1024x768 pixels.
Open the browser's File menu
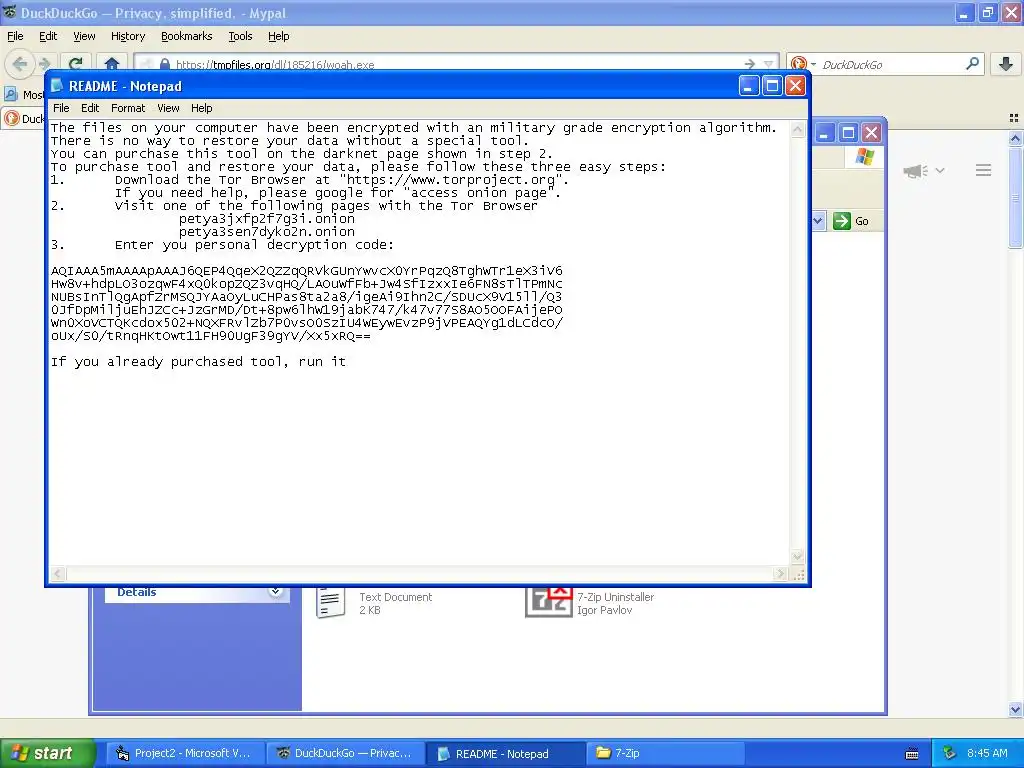(15, 36)
